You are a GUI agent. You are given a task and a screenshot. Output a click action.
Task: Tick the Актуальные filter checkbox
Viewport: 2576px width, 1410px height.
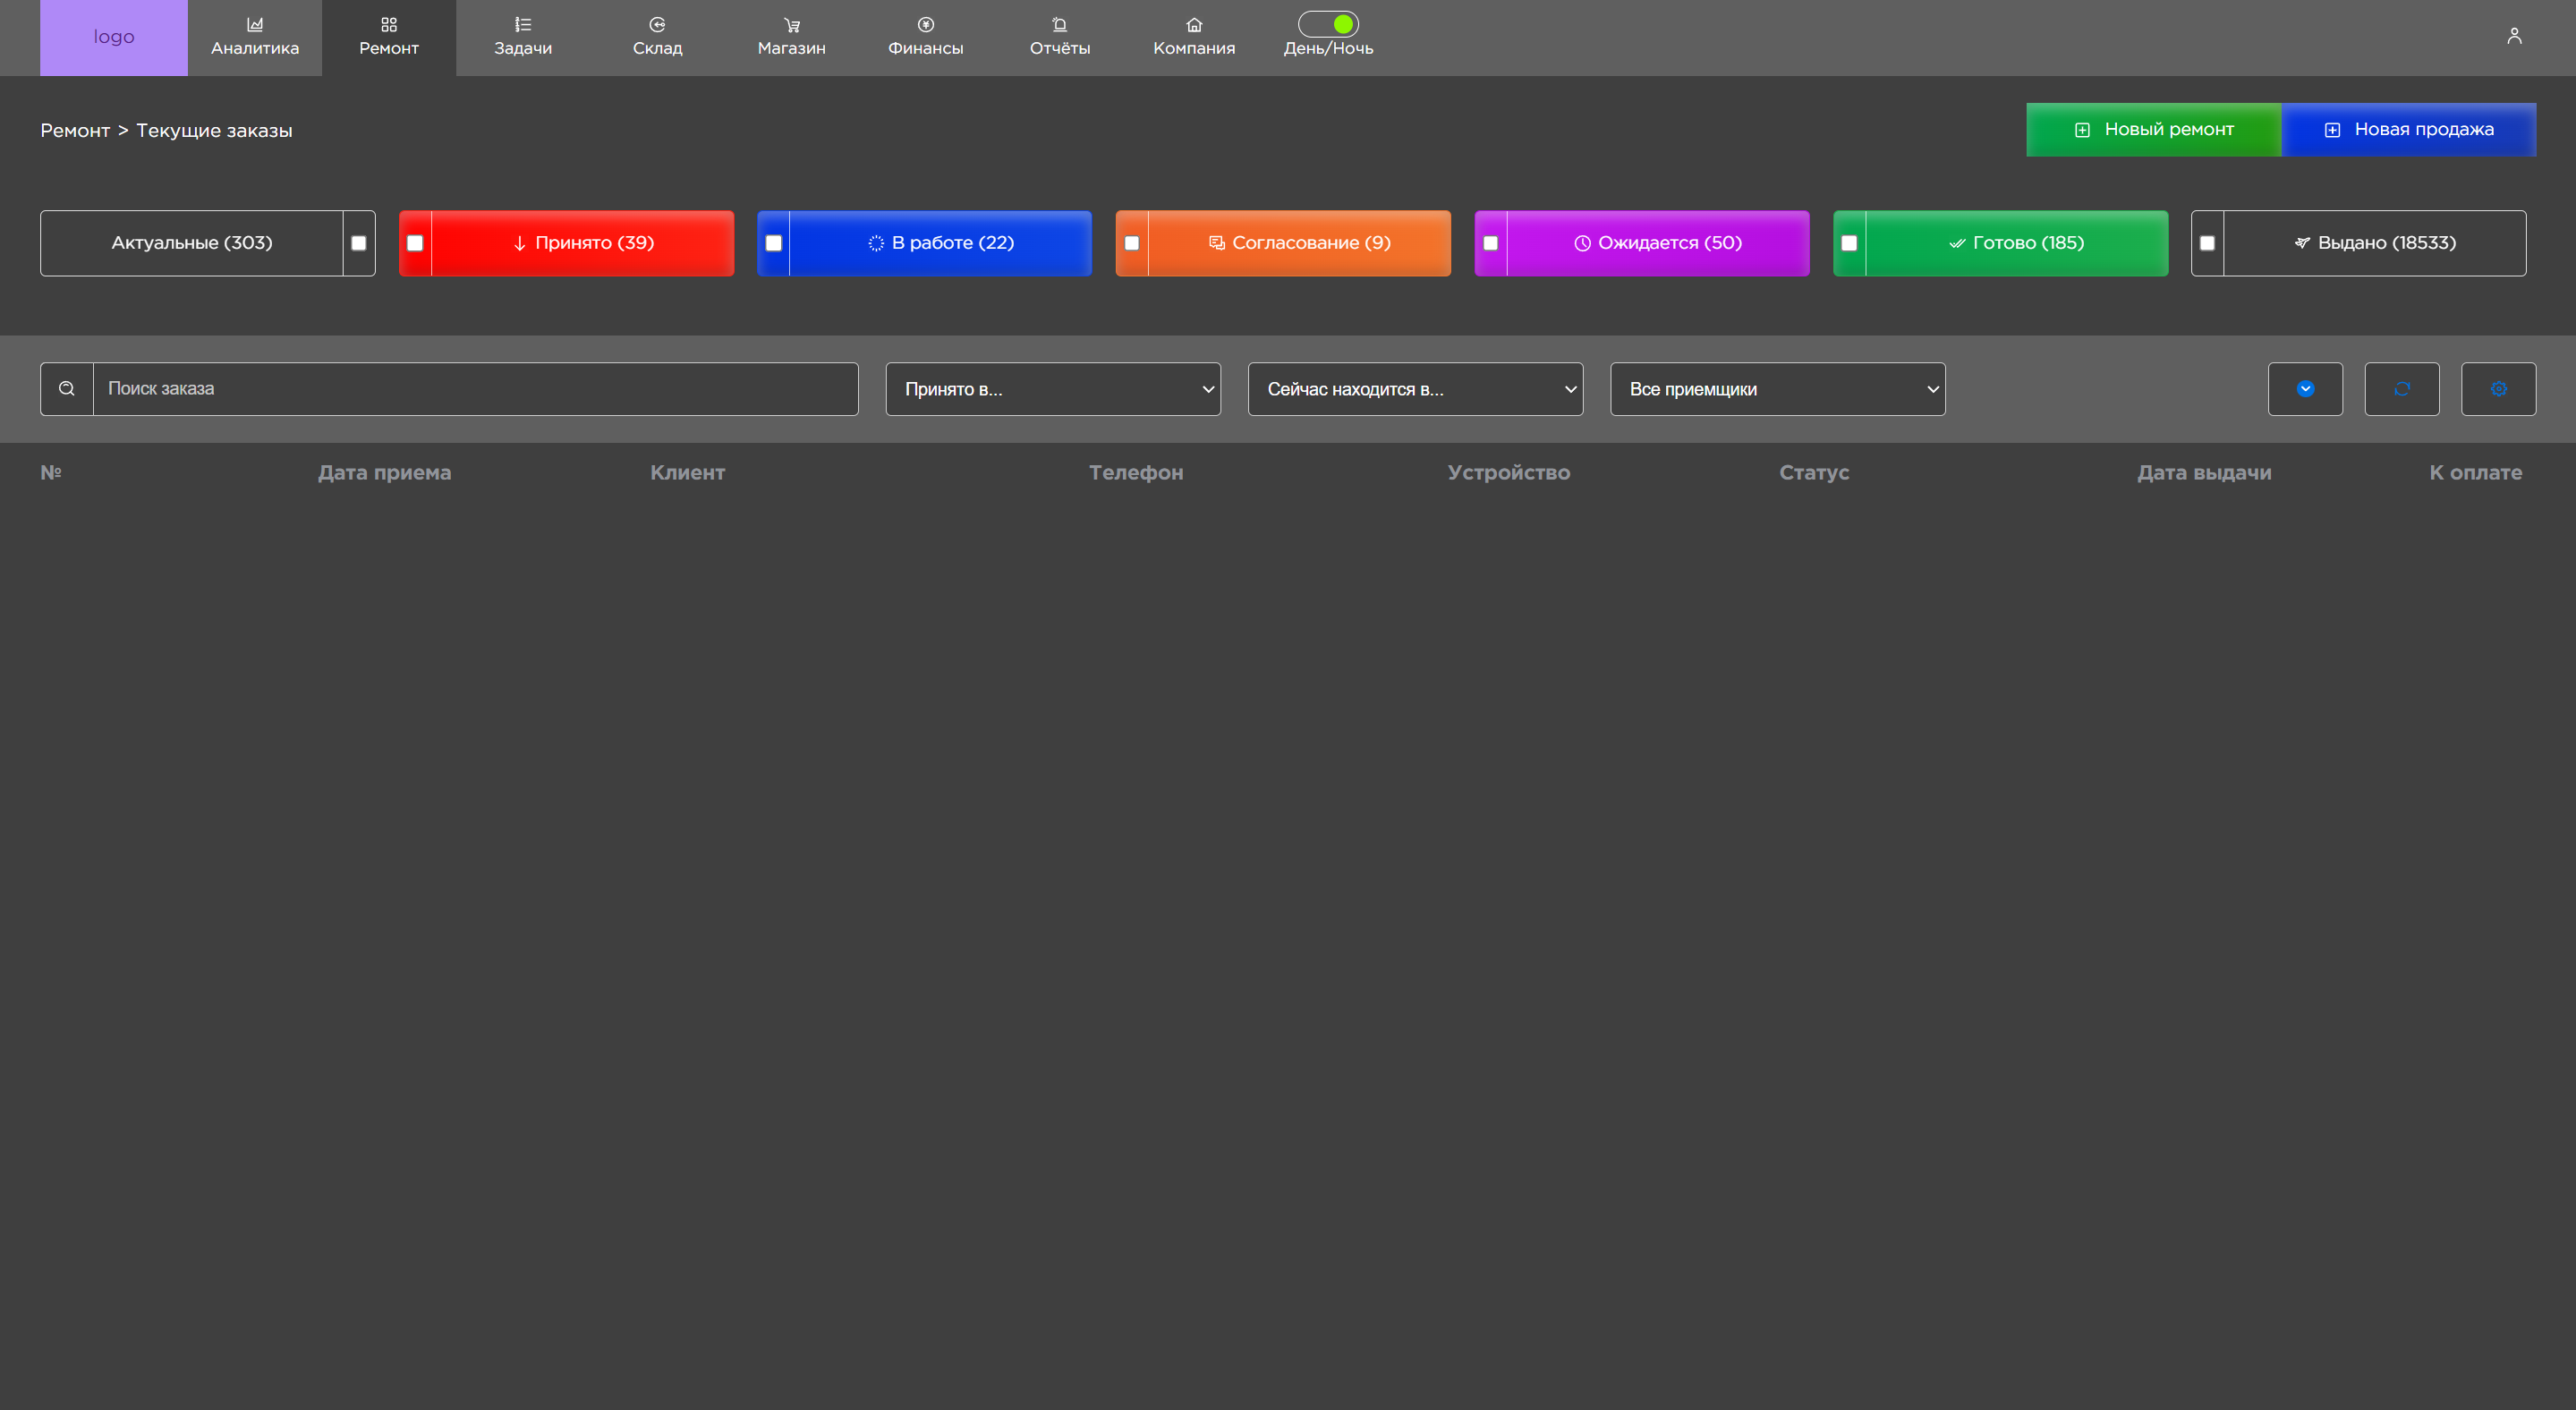pyautogui.click(x=359, y=243)
